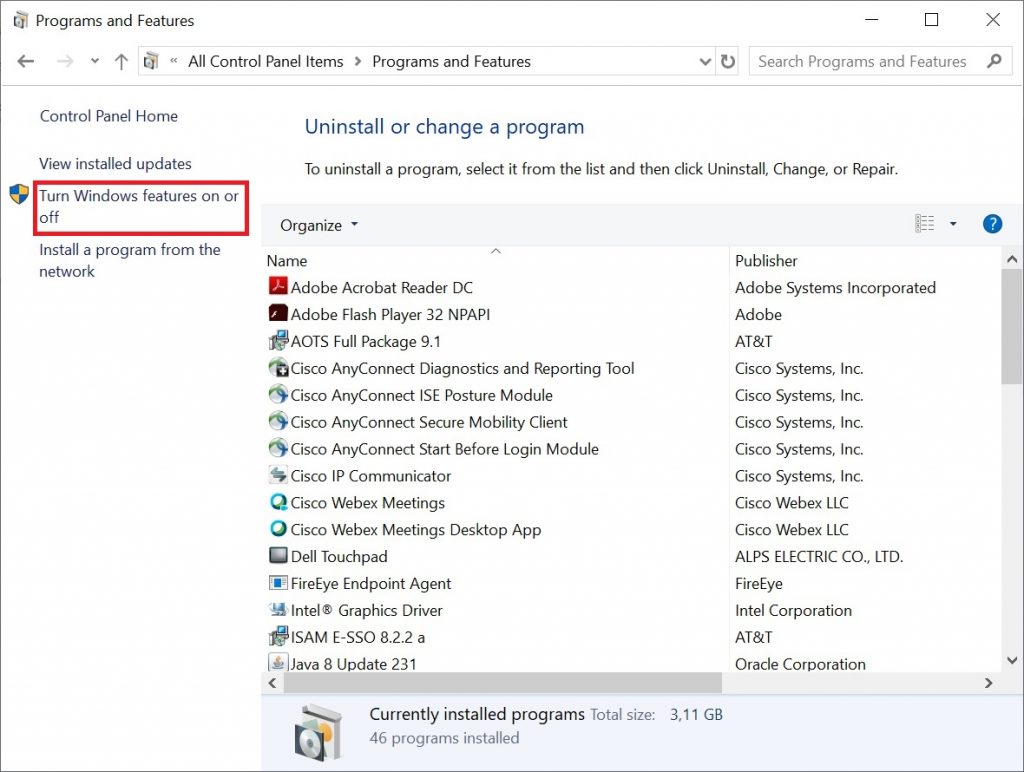Expand the All Control Panel Items breadcrumb arrow
This screenshot has height=772, width=1024.
tap(358, 61)
